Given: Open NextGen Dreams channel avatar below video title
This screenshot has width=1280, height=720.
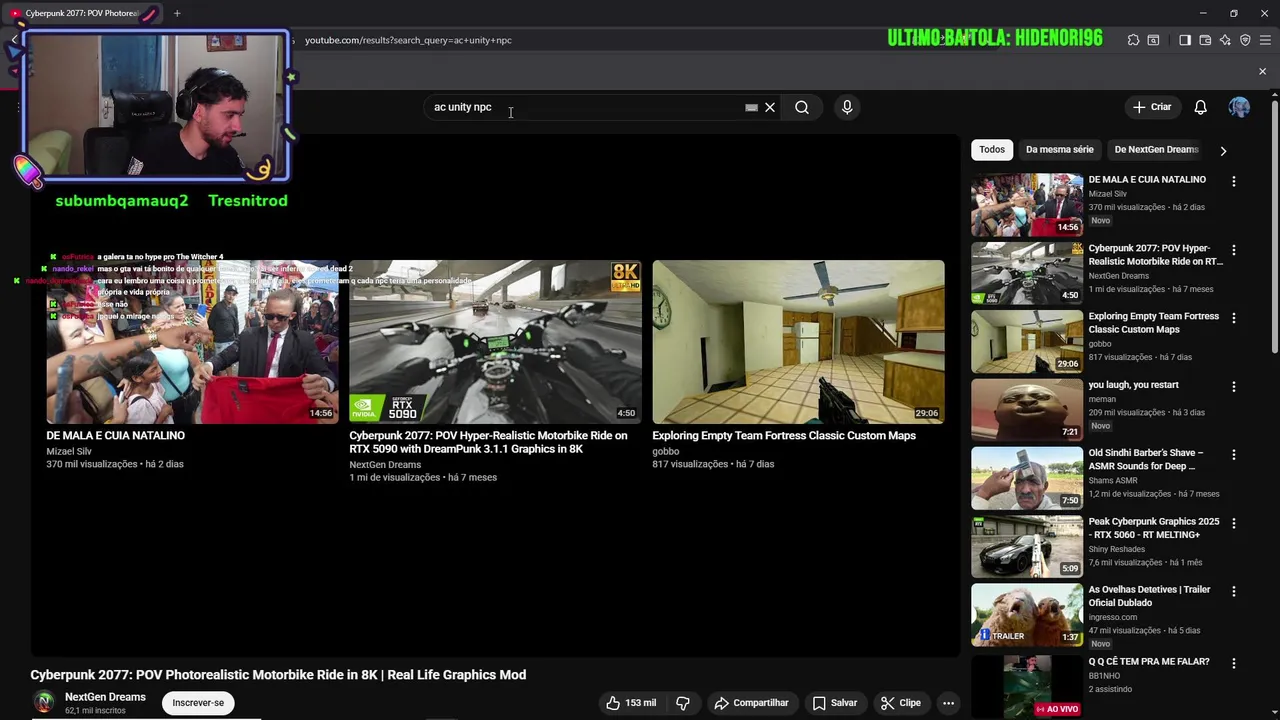Looking at the screenshot, I should point(43,702).
